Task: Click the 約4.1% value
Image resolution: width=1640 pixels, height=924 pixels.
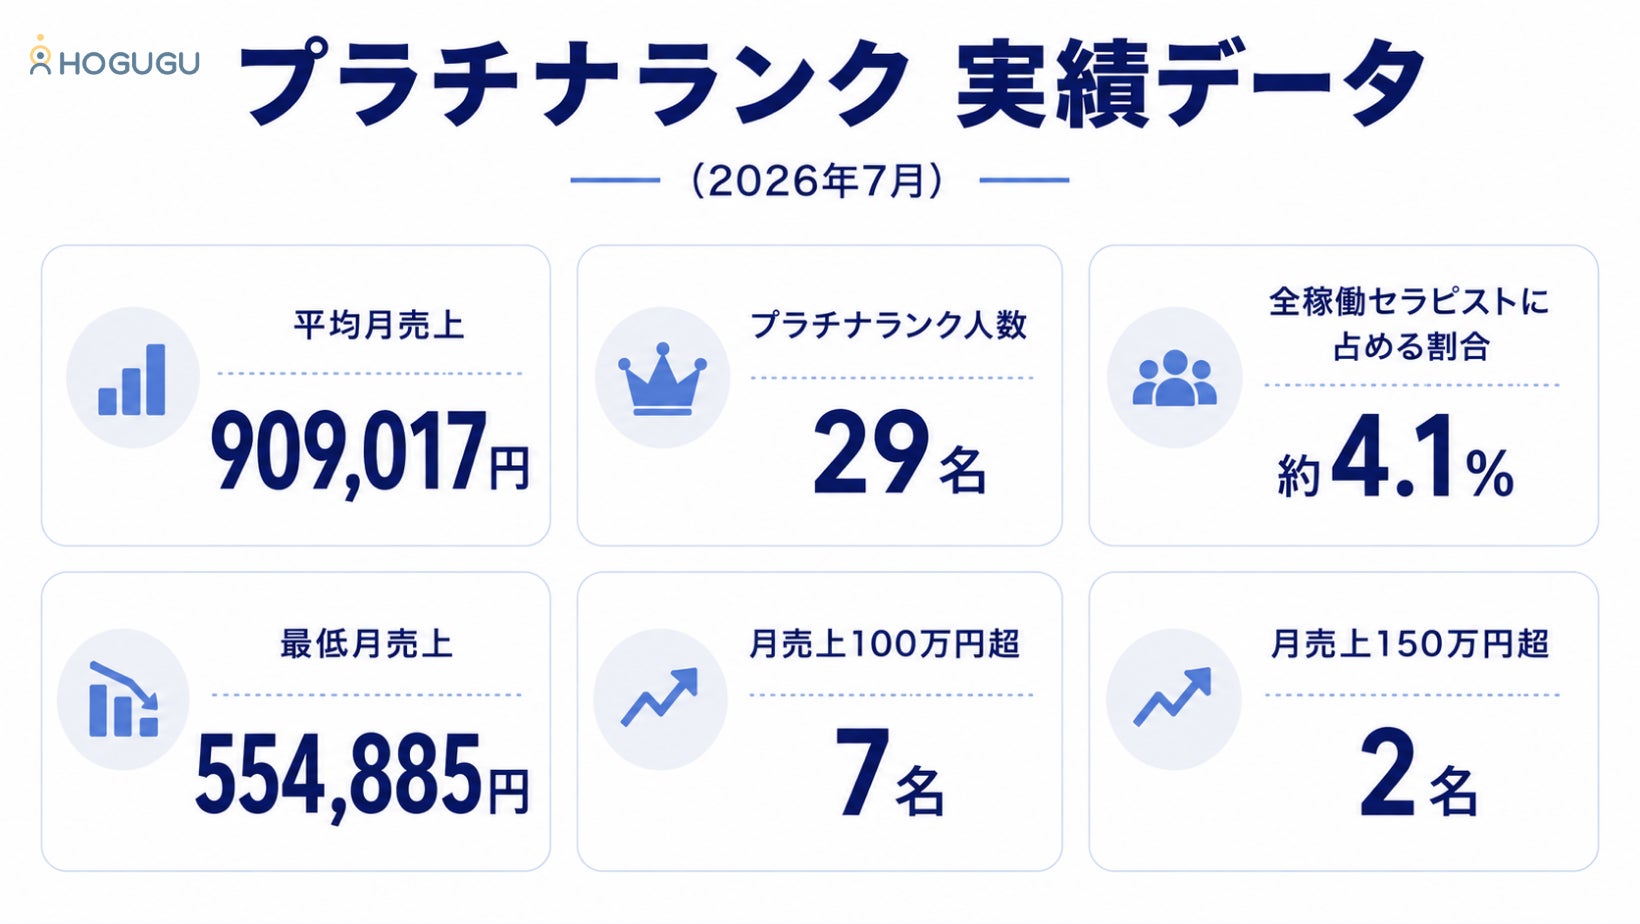Action: [1396, 456]
